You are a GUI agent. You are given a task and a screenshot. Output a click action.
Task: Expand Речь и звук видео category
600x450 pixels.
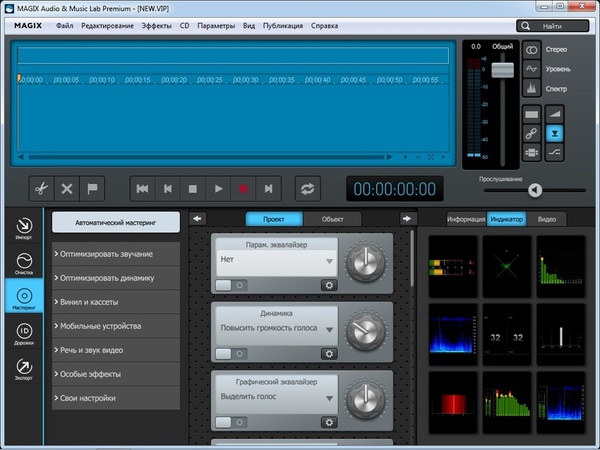116,350
